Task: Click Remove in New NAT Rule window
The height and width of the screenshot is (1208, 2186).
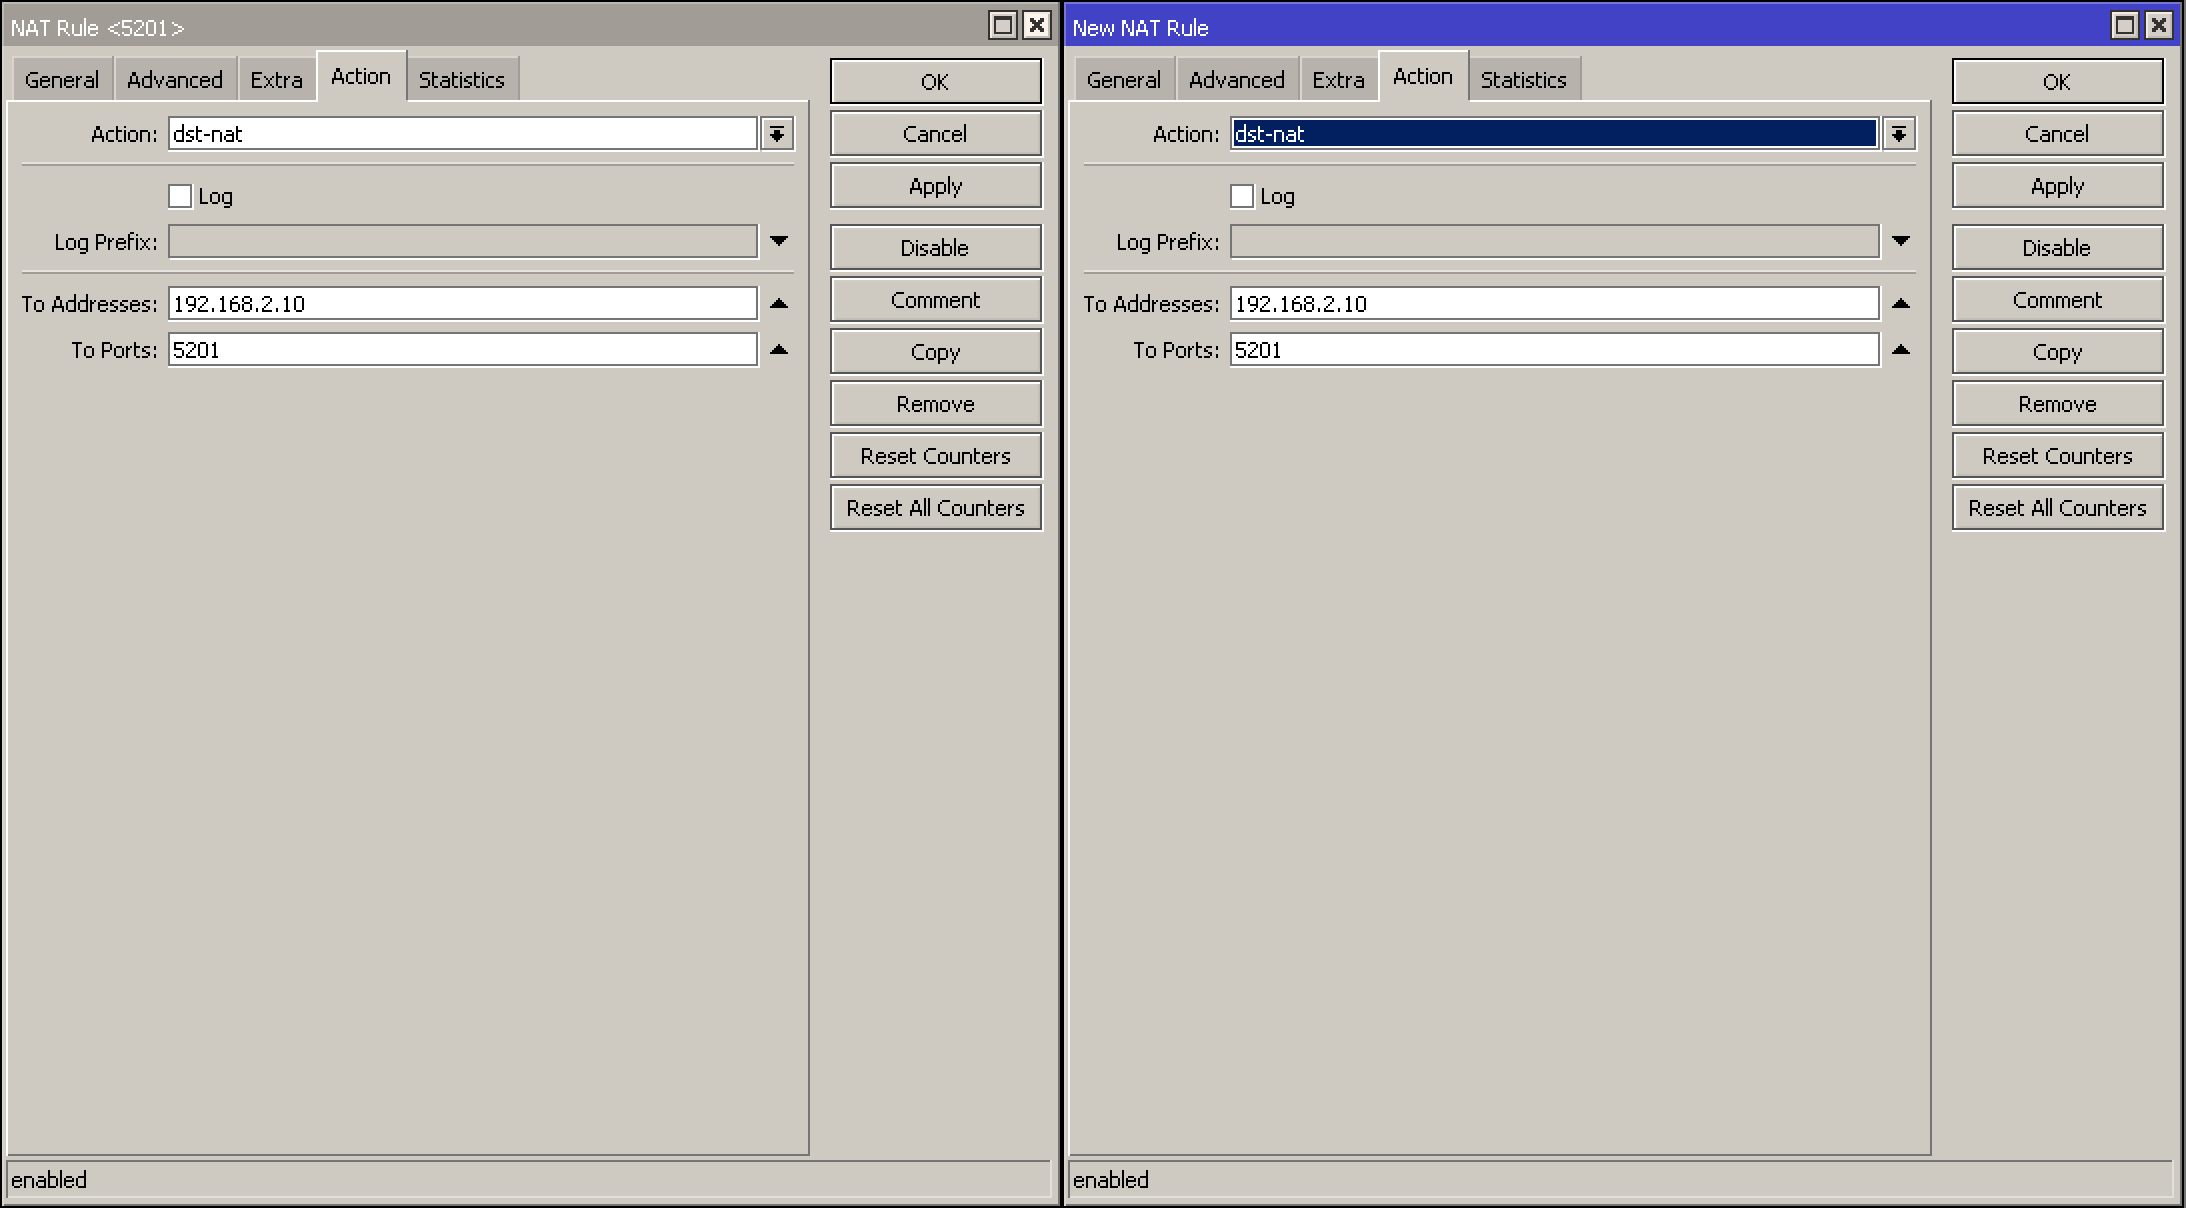Action: [x=2058, y=404]
